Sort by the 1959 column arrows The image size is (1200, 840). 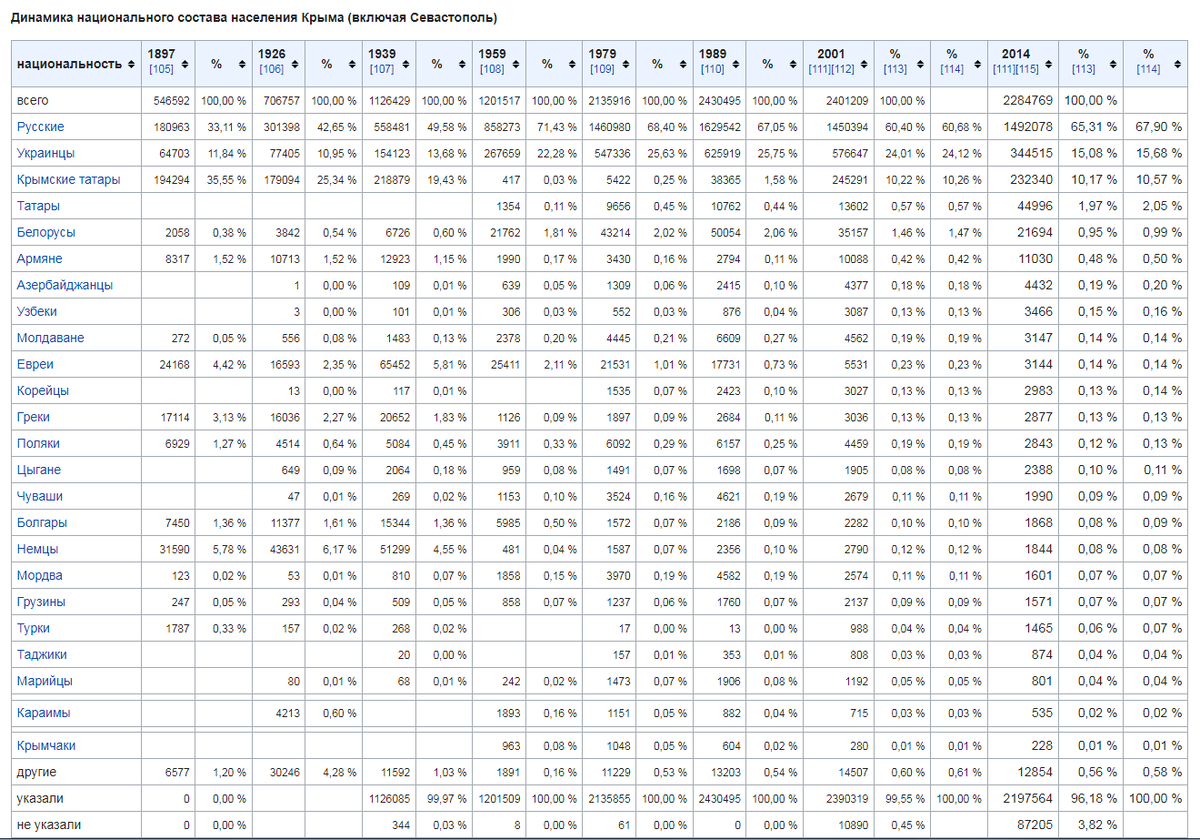pyautogui.click(x=518, y=63)
